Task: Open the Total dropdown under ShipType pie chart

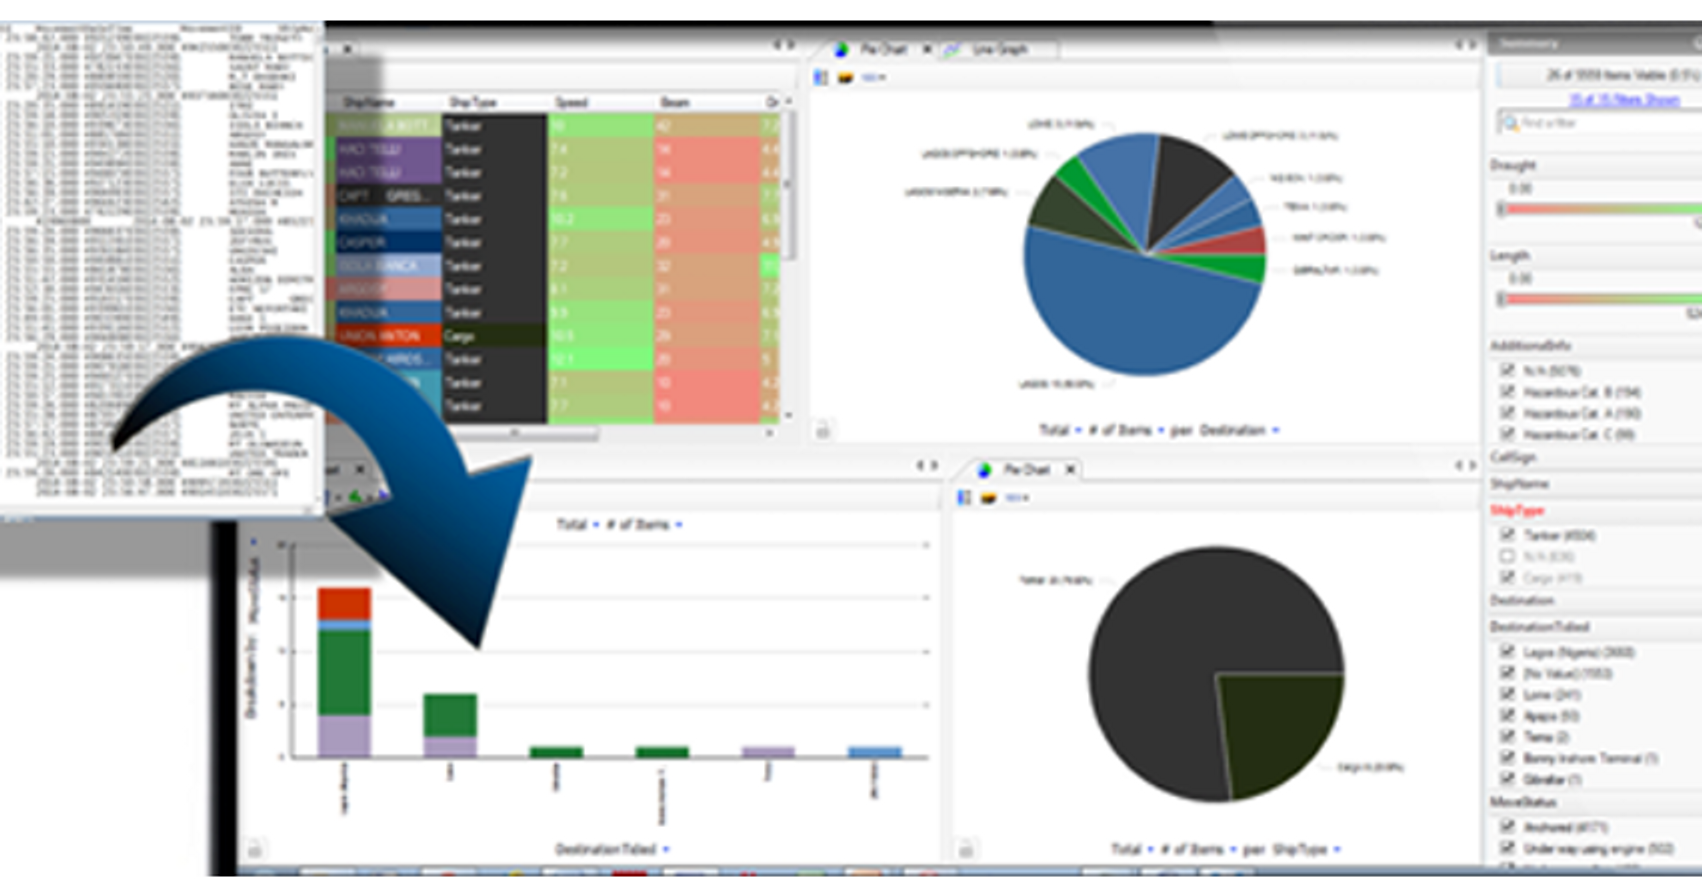Action: [x=1133, y=849]
